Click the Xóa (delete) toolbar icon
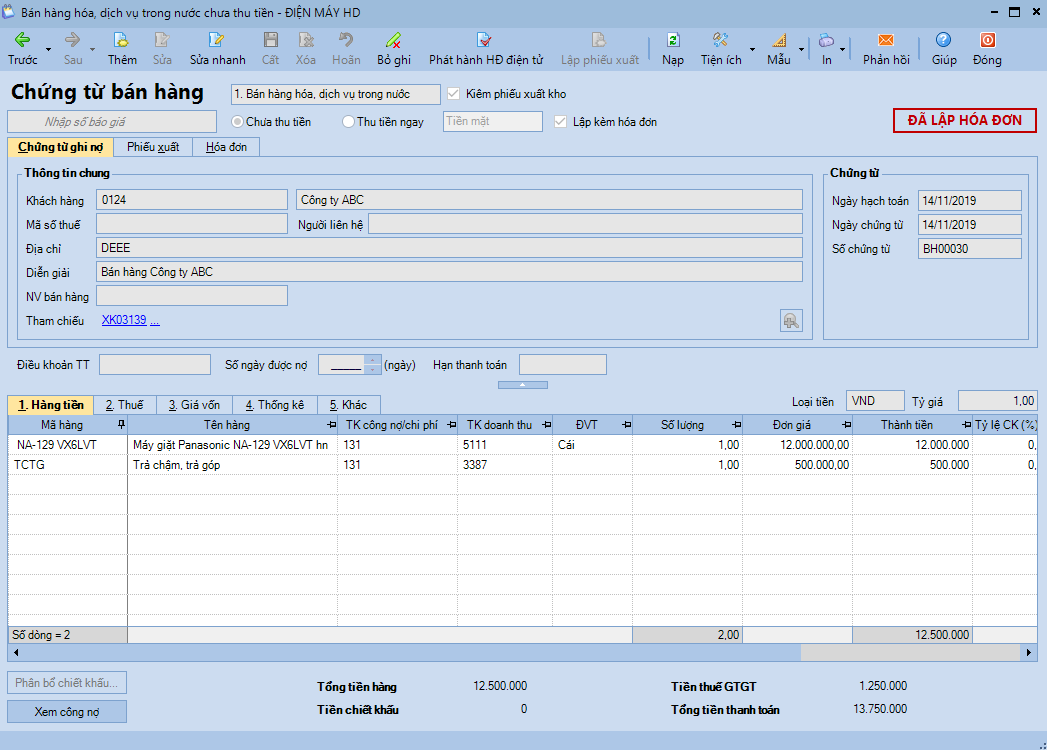Image resolution: width=1047 pixels, height=750 pixels. (x=306, y=40)
